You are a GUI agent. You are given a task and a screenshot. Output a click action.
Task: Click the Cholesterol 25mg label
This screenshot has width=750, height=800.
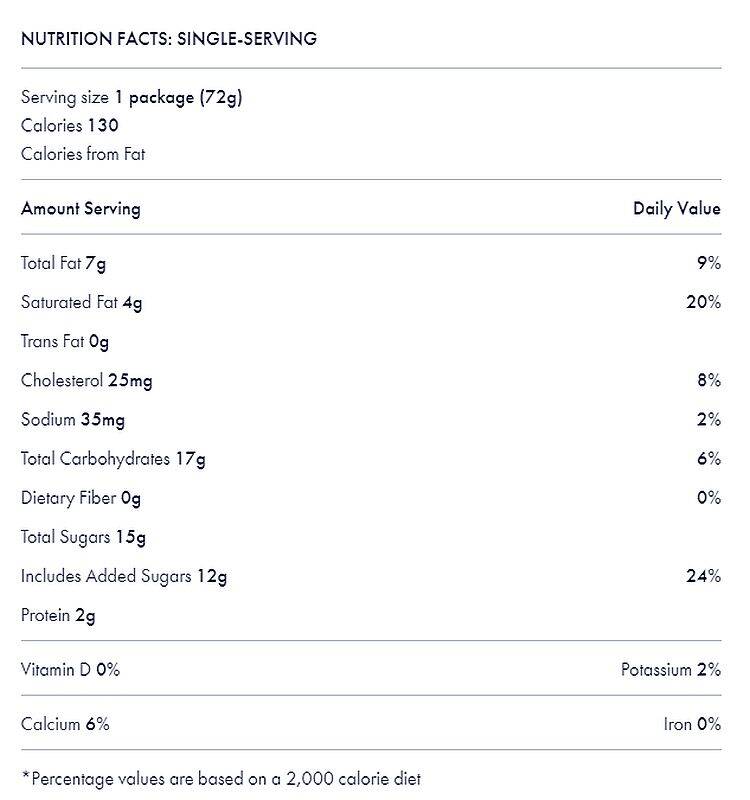pyautogui.click(x=87, y=380)
